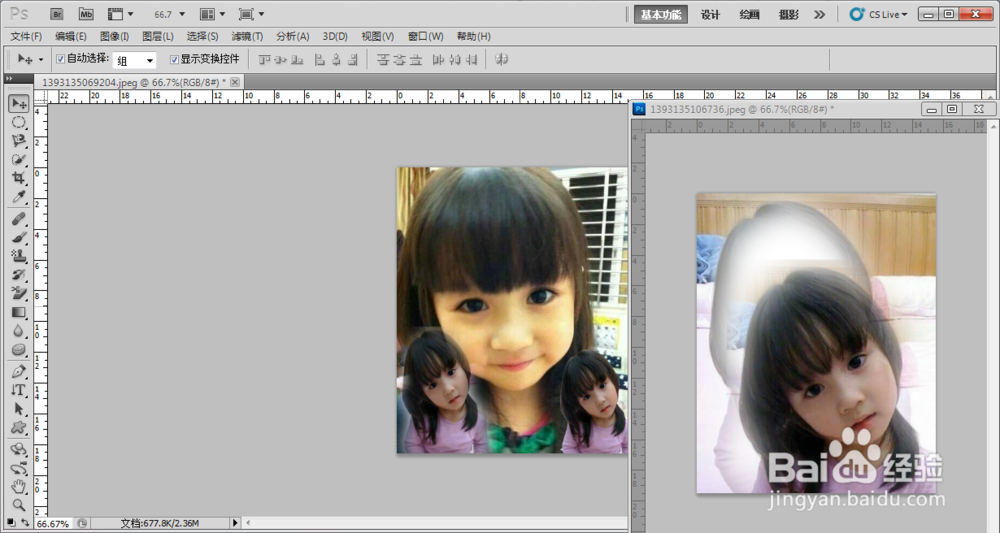The image size is (1000, 533).
Task: Select the Eyedropper tool
Action: [18, 196]
